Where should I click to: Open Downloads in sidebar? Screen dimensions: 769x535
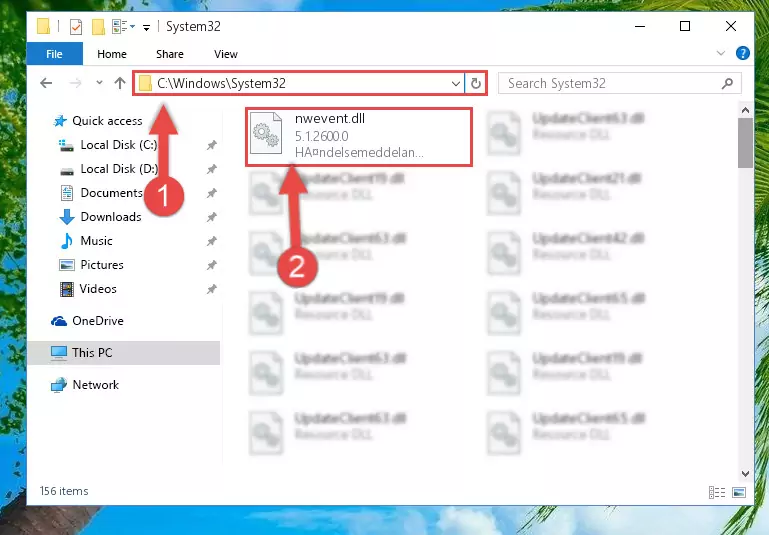pyautogui.click(x=100, y=217)
